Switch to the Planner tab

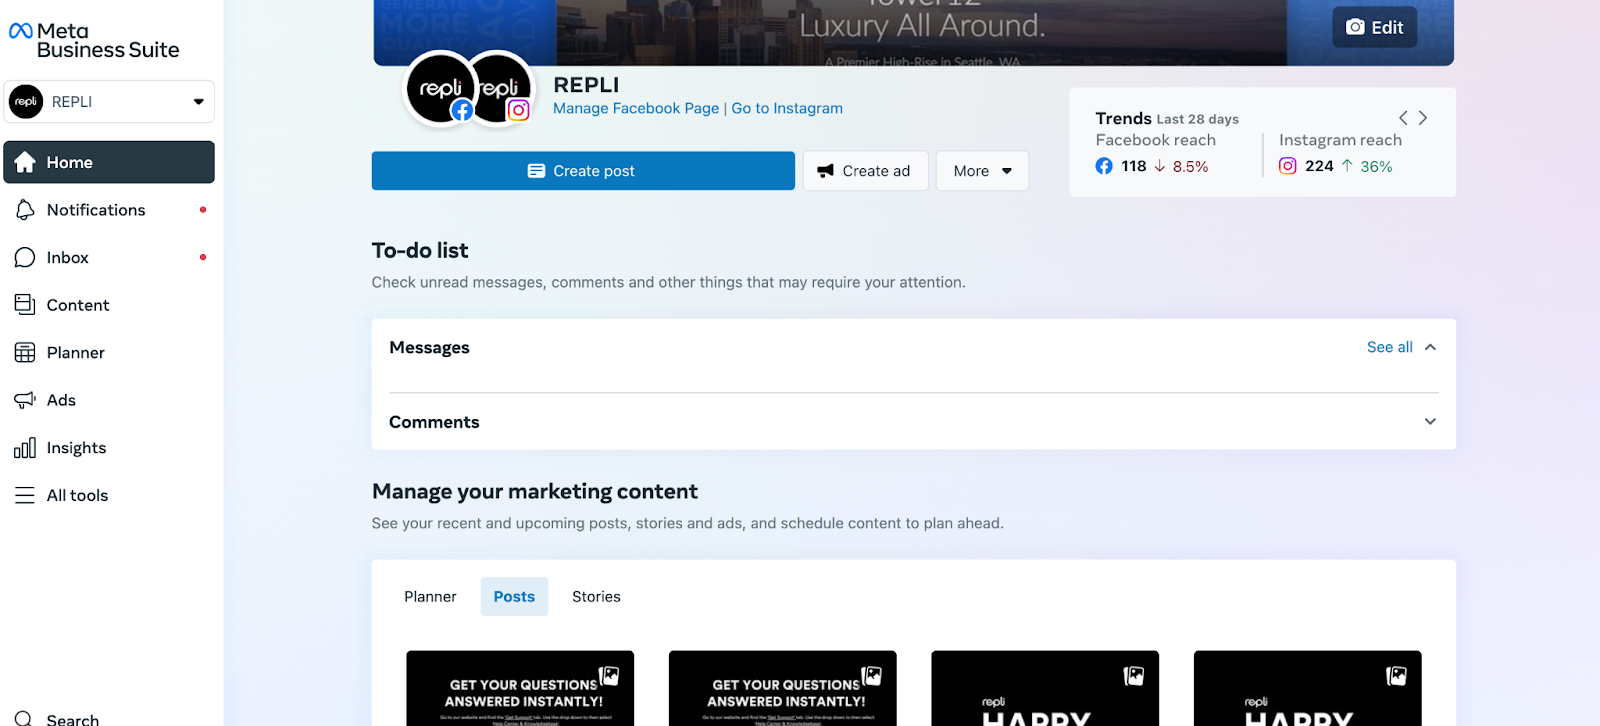pyautogui.click(x=430, y=596)
